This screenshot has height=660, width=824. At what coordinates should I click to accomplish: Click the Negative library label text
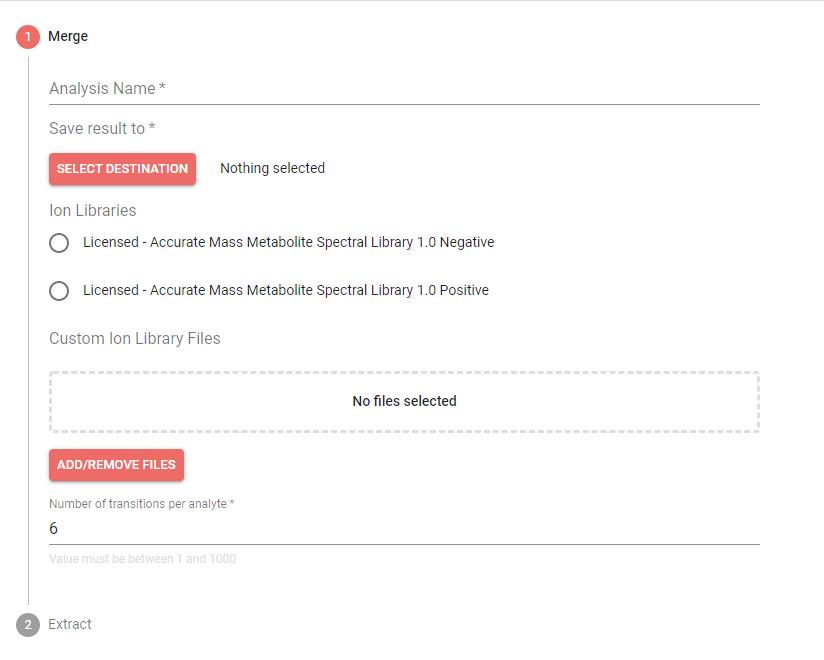click(288, 242)
